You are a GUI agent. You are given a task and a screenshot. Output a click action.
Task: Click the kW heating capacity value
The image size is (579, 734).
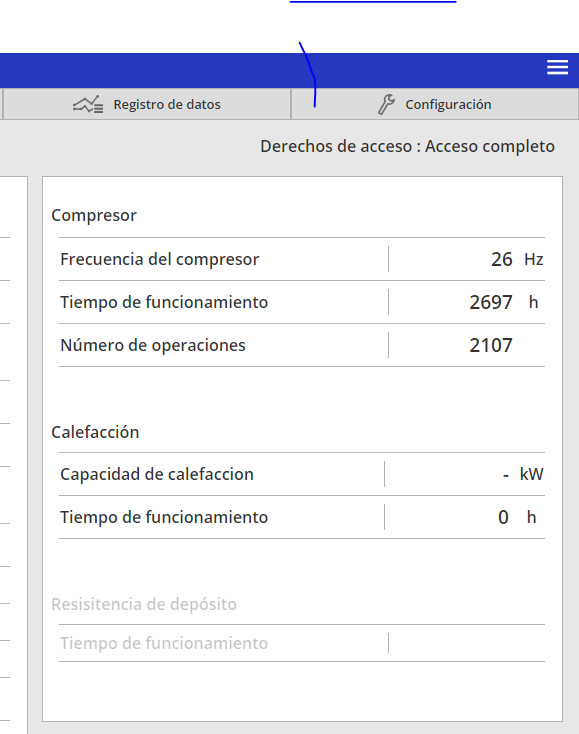(x=523, y=474)
